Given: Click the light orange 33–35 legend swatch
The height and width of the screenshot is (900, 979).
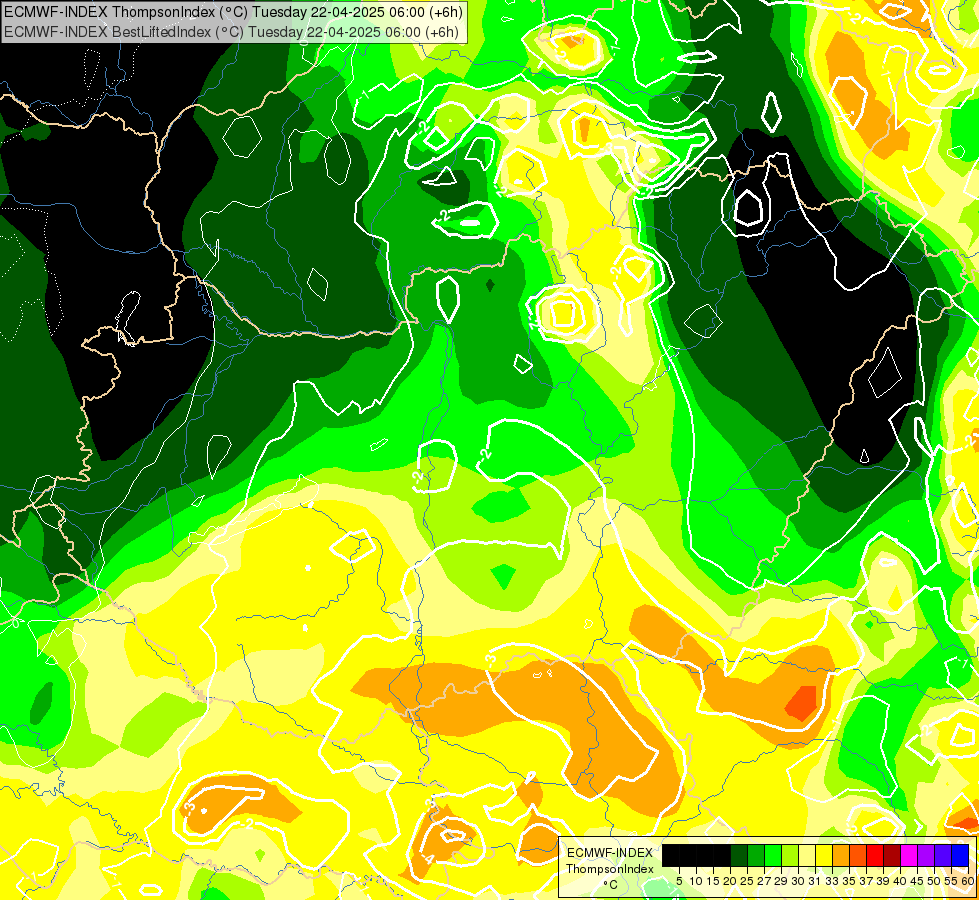Looking at the screenshot, I should [x=841, y=856].
